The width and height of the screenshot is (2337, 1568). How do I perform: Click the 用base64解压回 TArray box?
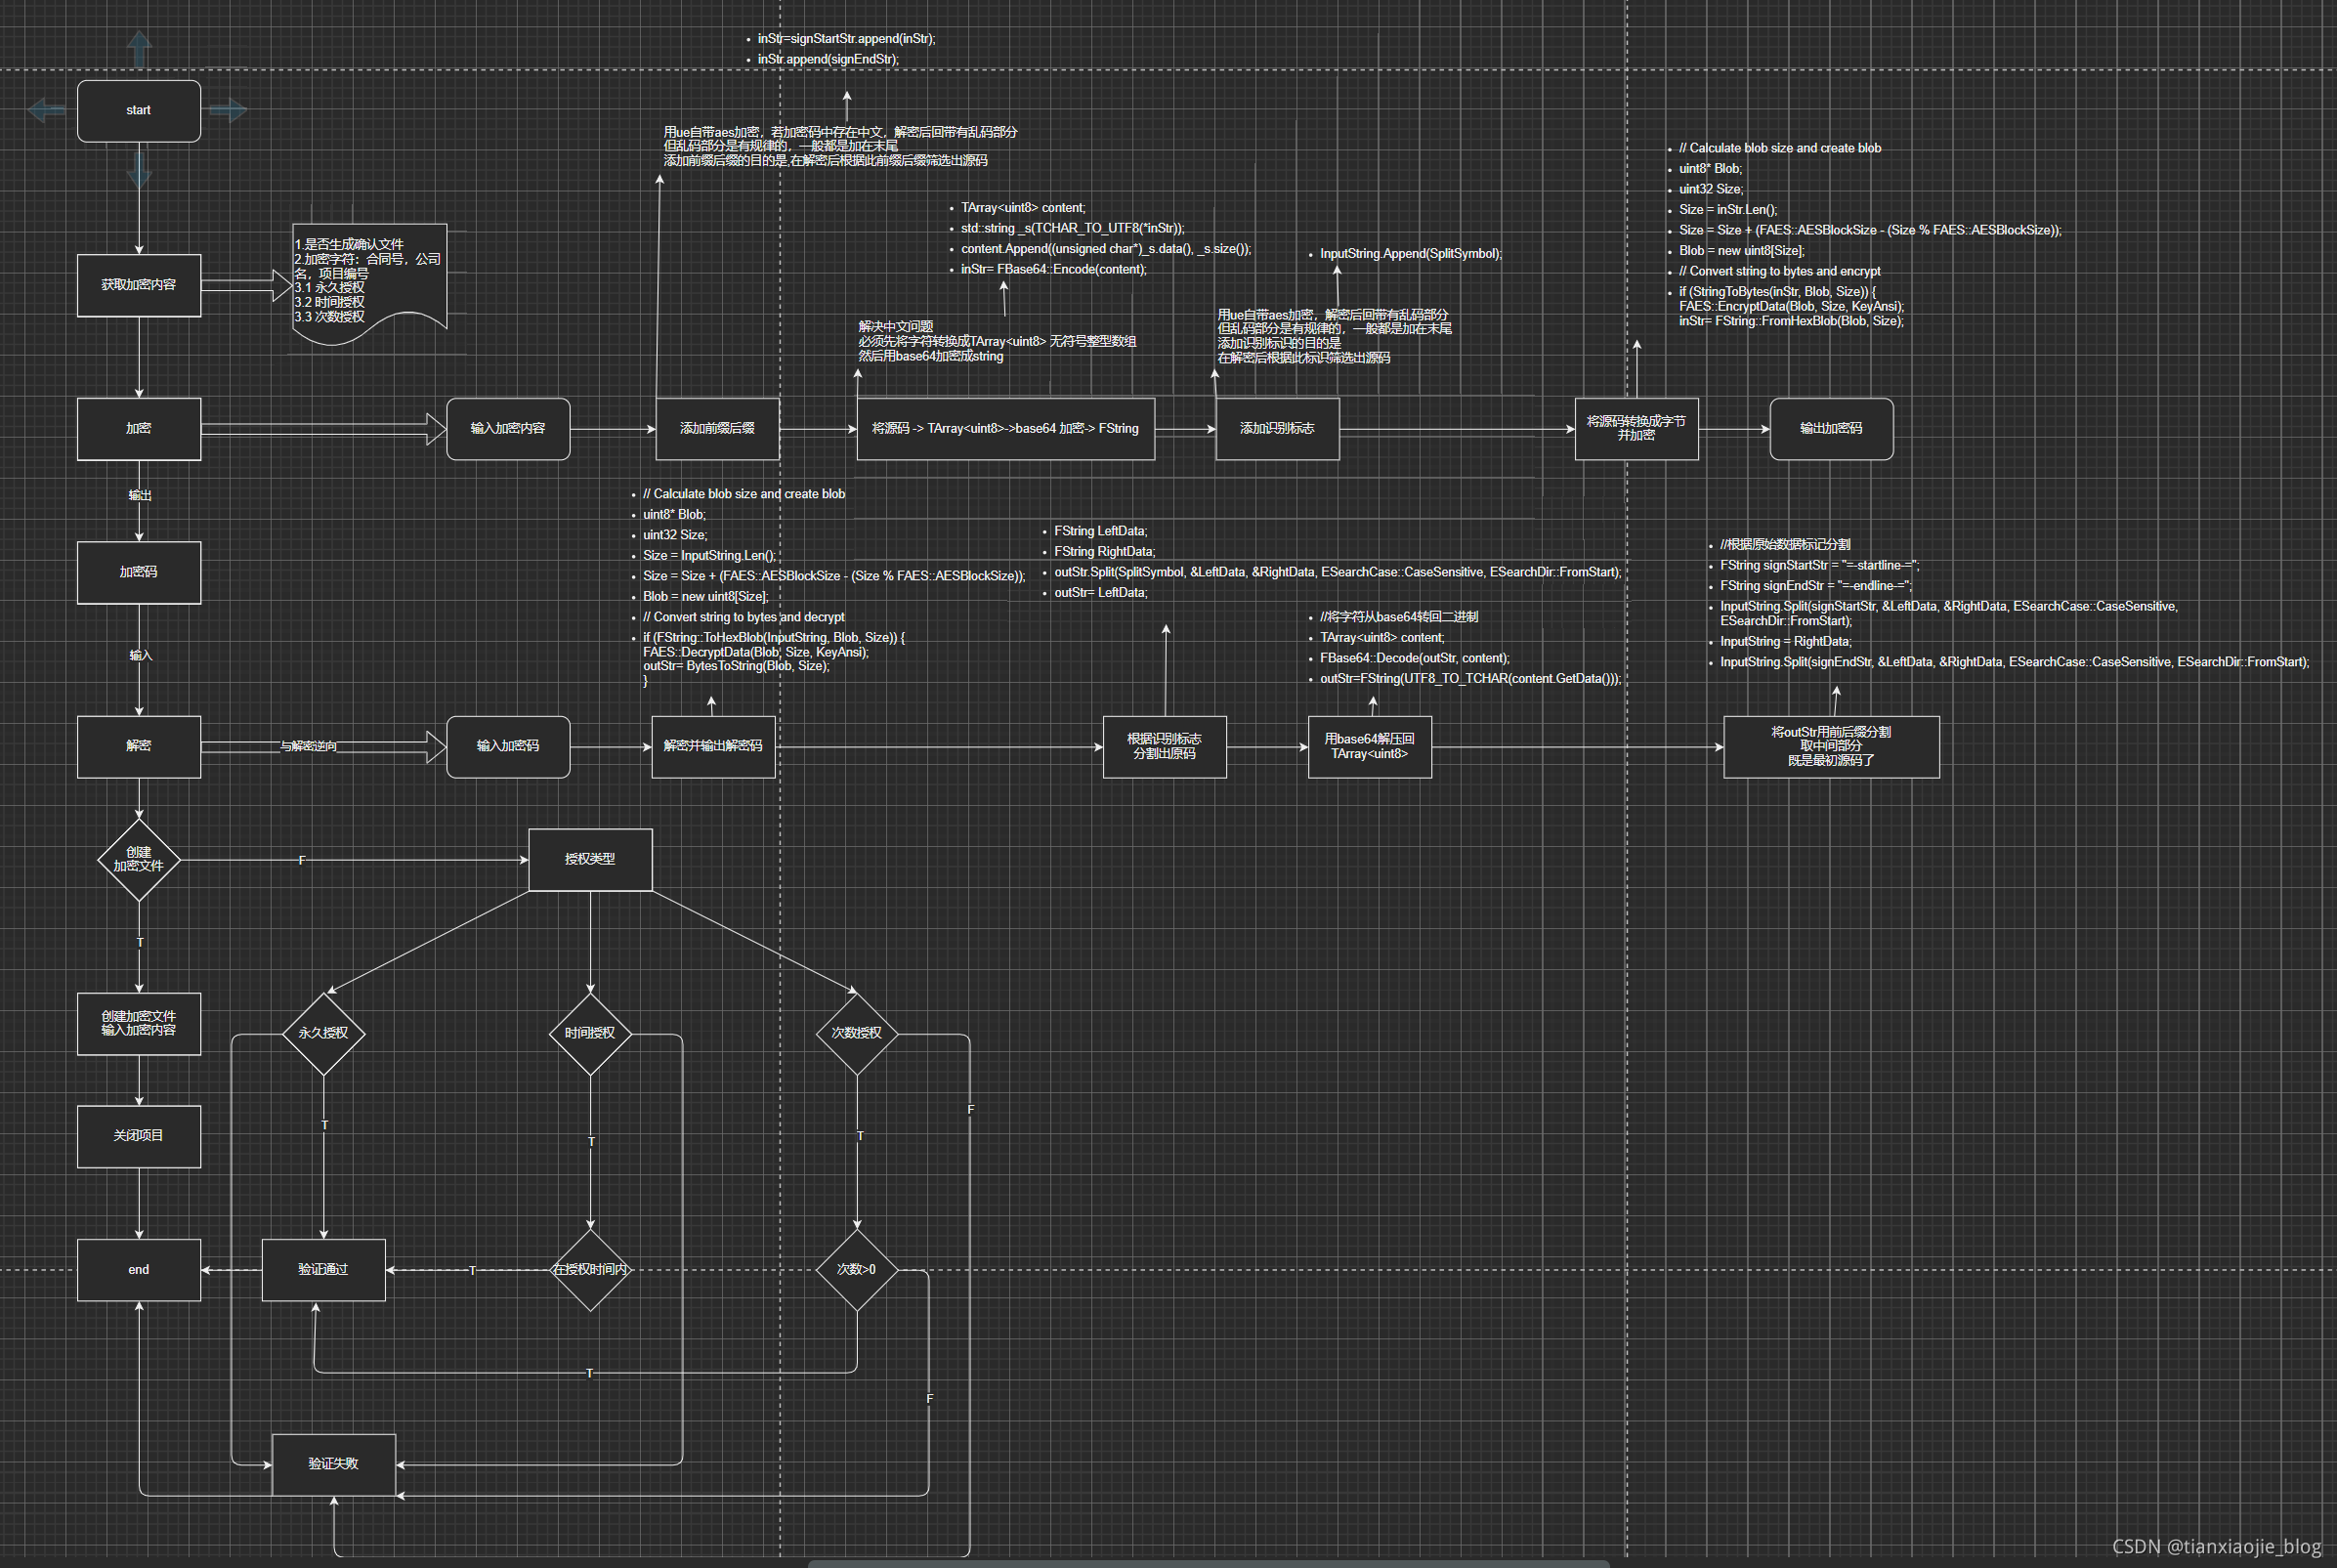pyautogui.click(x=1369, y=747)
